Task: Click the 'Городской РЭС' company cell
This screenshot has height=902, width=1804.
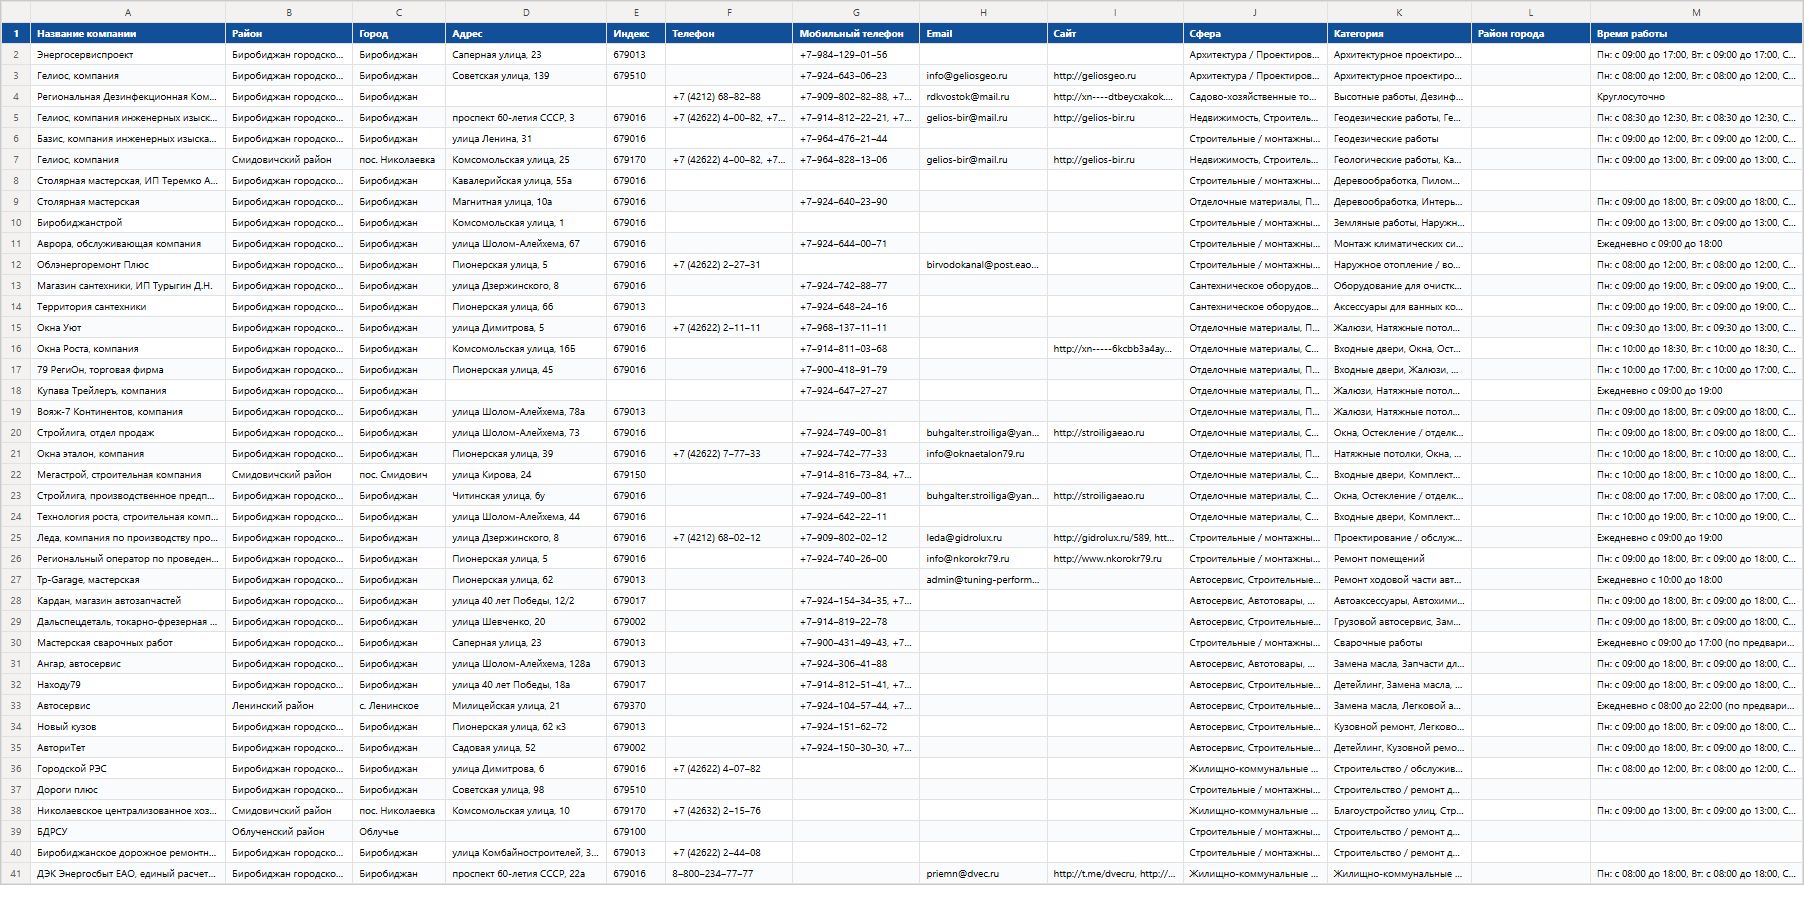Action: (128, 769)
